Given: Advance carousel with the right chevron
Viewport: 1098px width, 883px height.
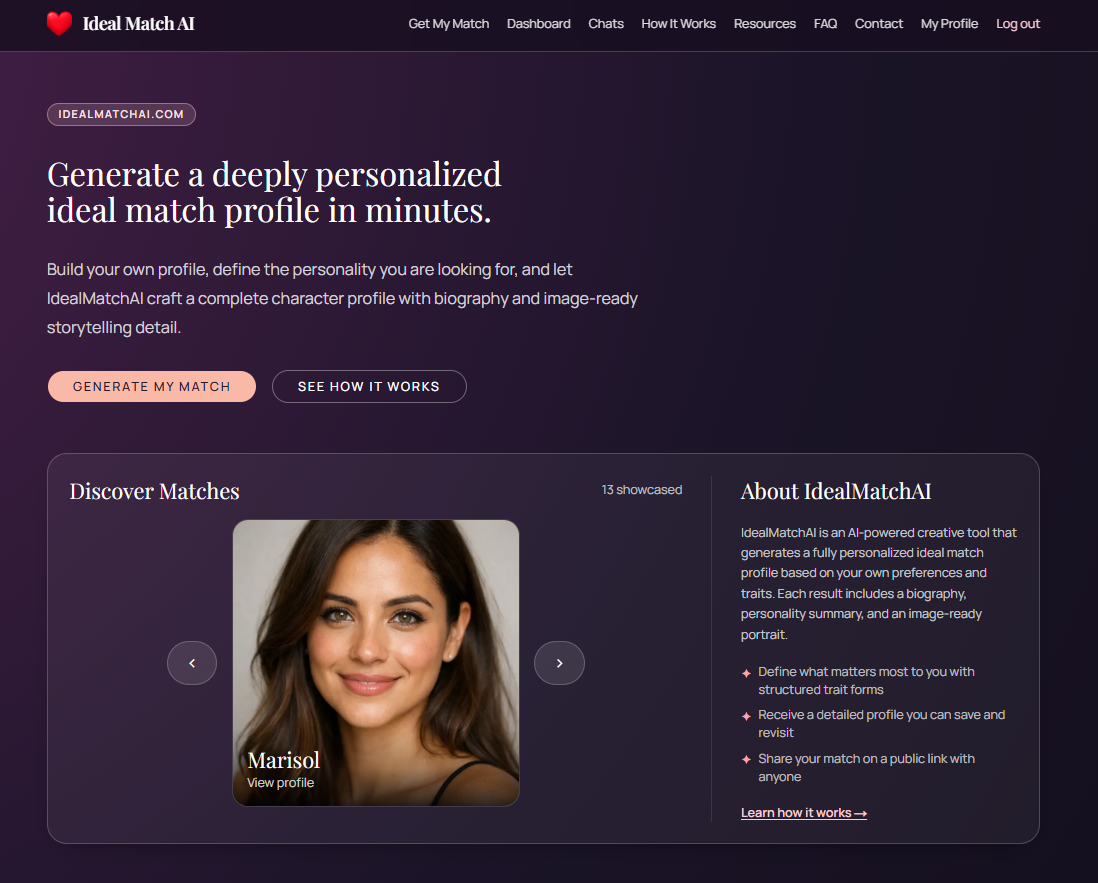Looking at the screenshot, I should pyautogui.click(x=559, y=662).
